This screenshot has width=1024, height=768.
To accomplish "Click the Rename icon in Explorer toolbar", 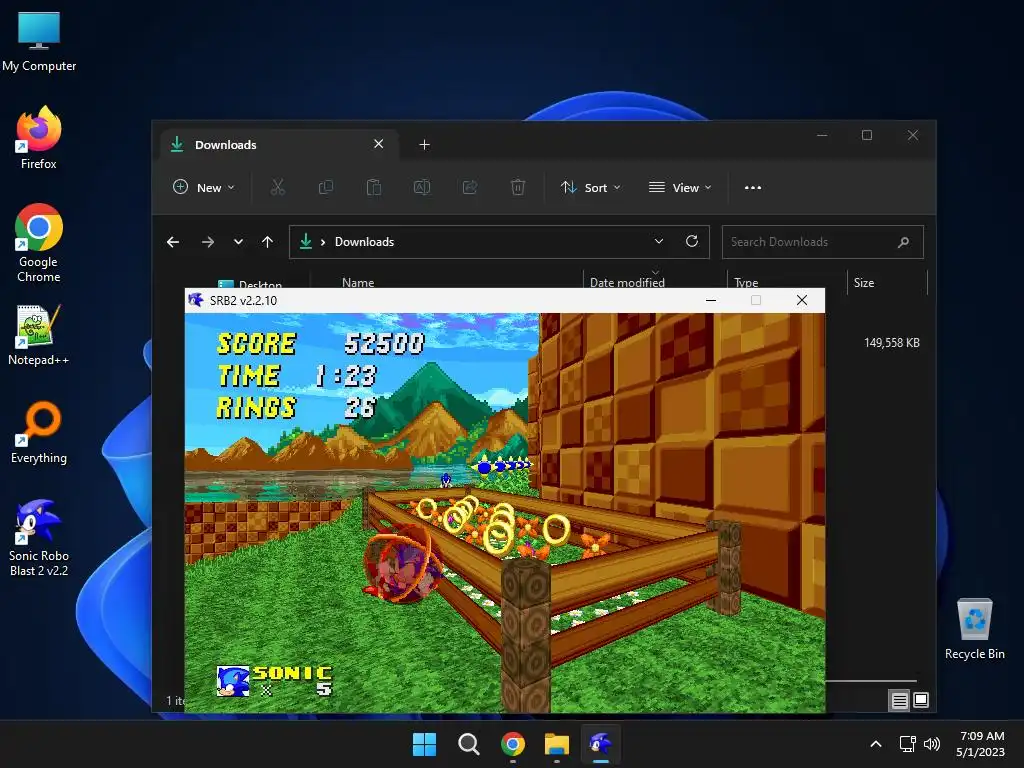I will click(422, 187).
